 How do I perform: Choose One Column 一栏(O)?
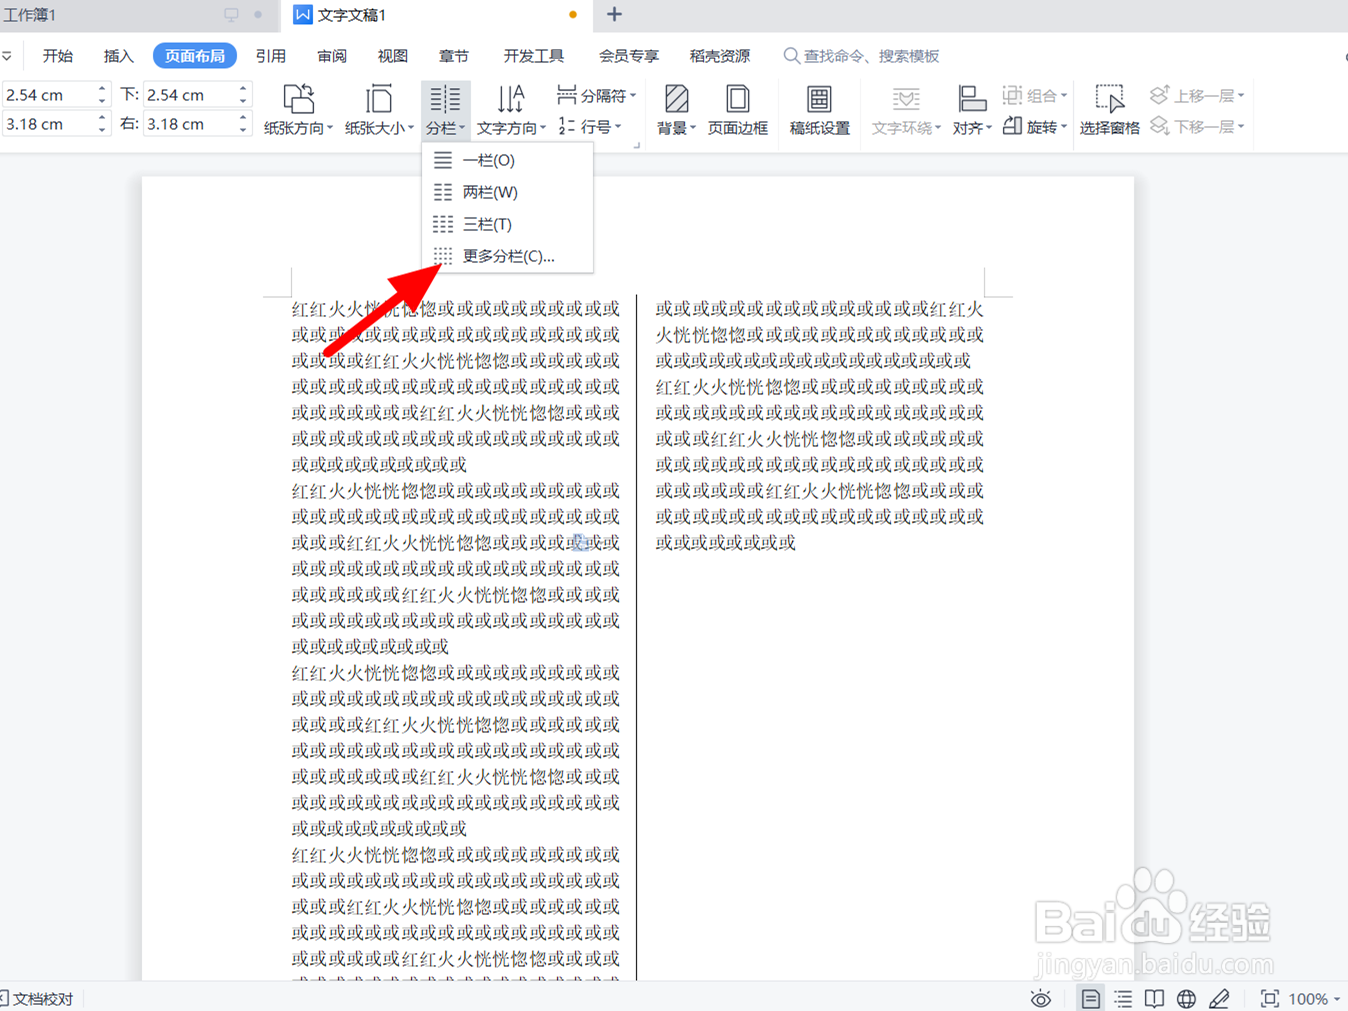click(507, 160)
